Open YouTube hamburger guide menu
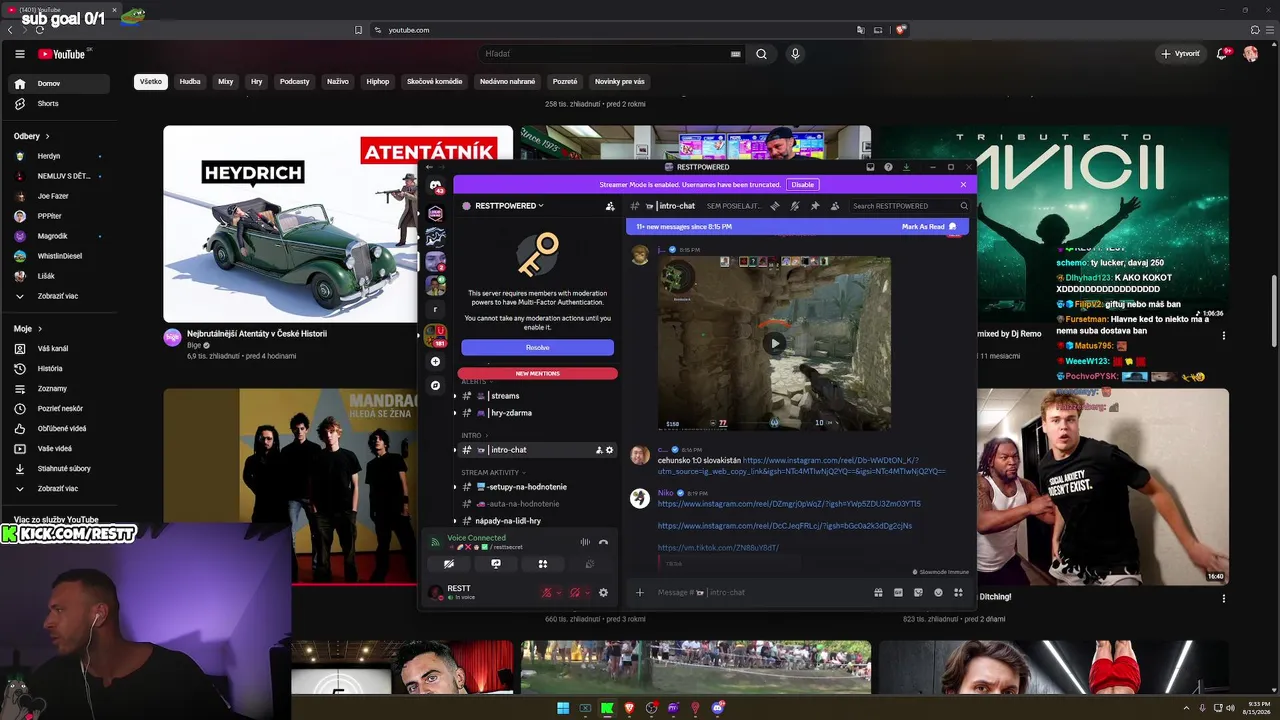 (x=19, y=54)
